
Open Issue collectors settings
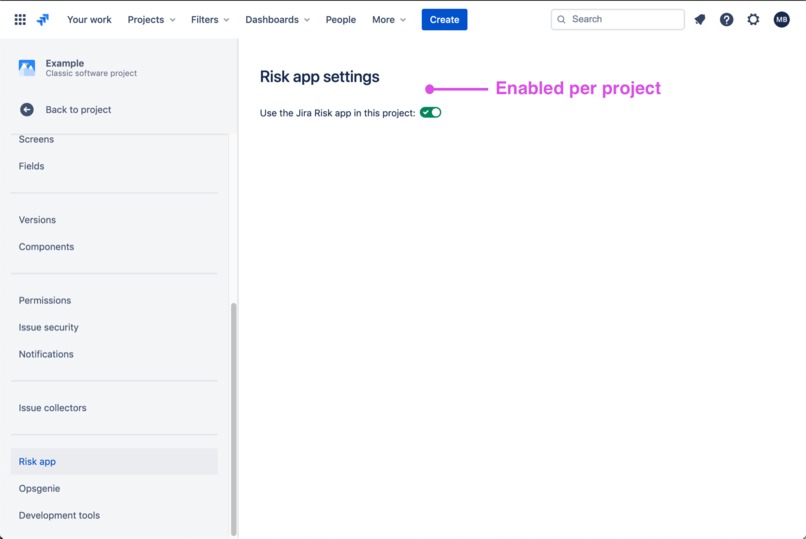coord(52,408)
